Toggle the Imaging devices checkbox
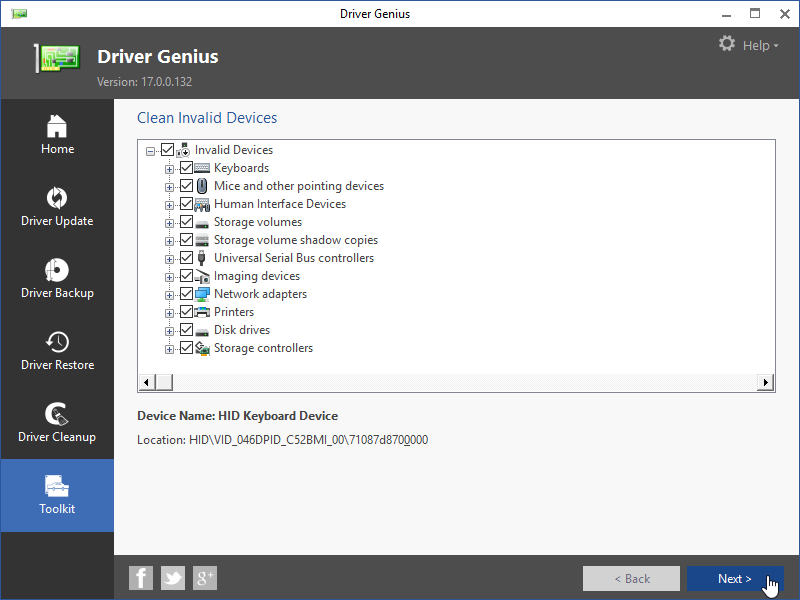The image size is (800, 600). coord(186,276)
